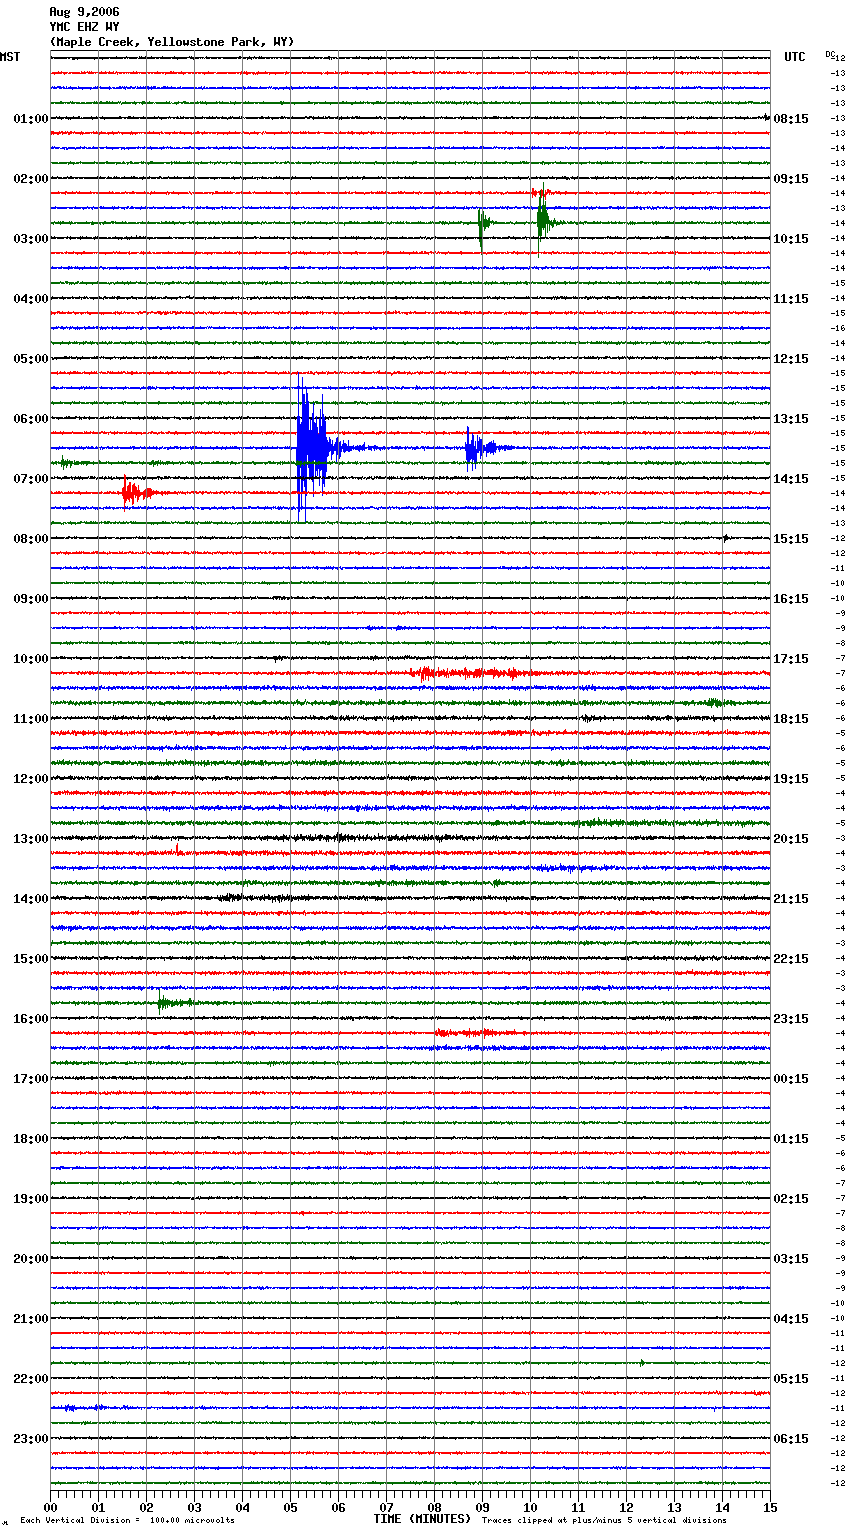Select the MST time label "04:00"
850x1534 pixels.
coord(31,299)
